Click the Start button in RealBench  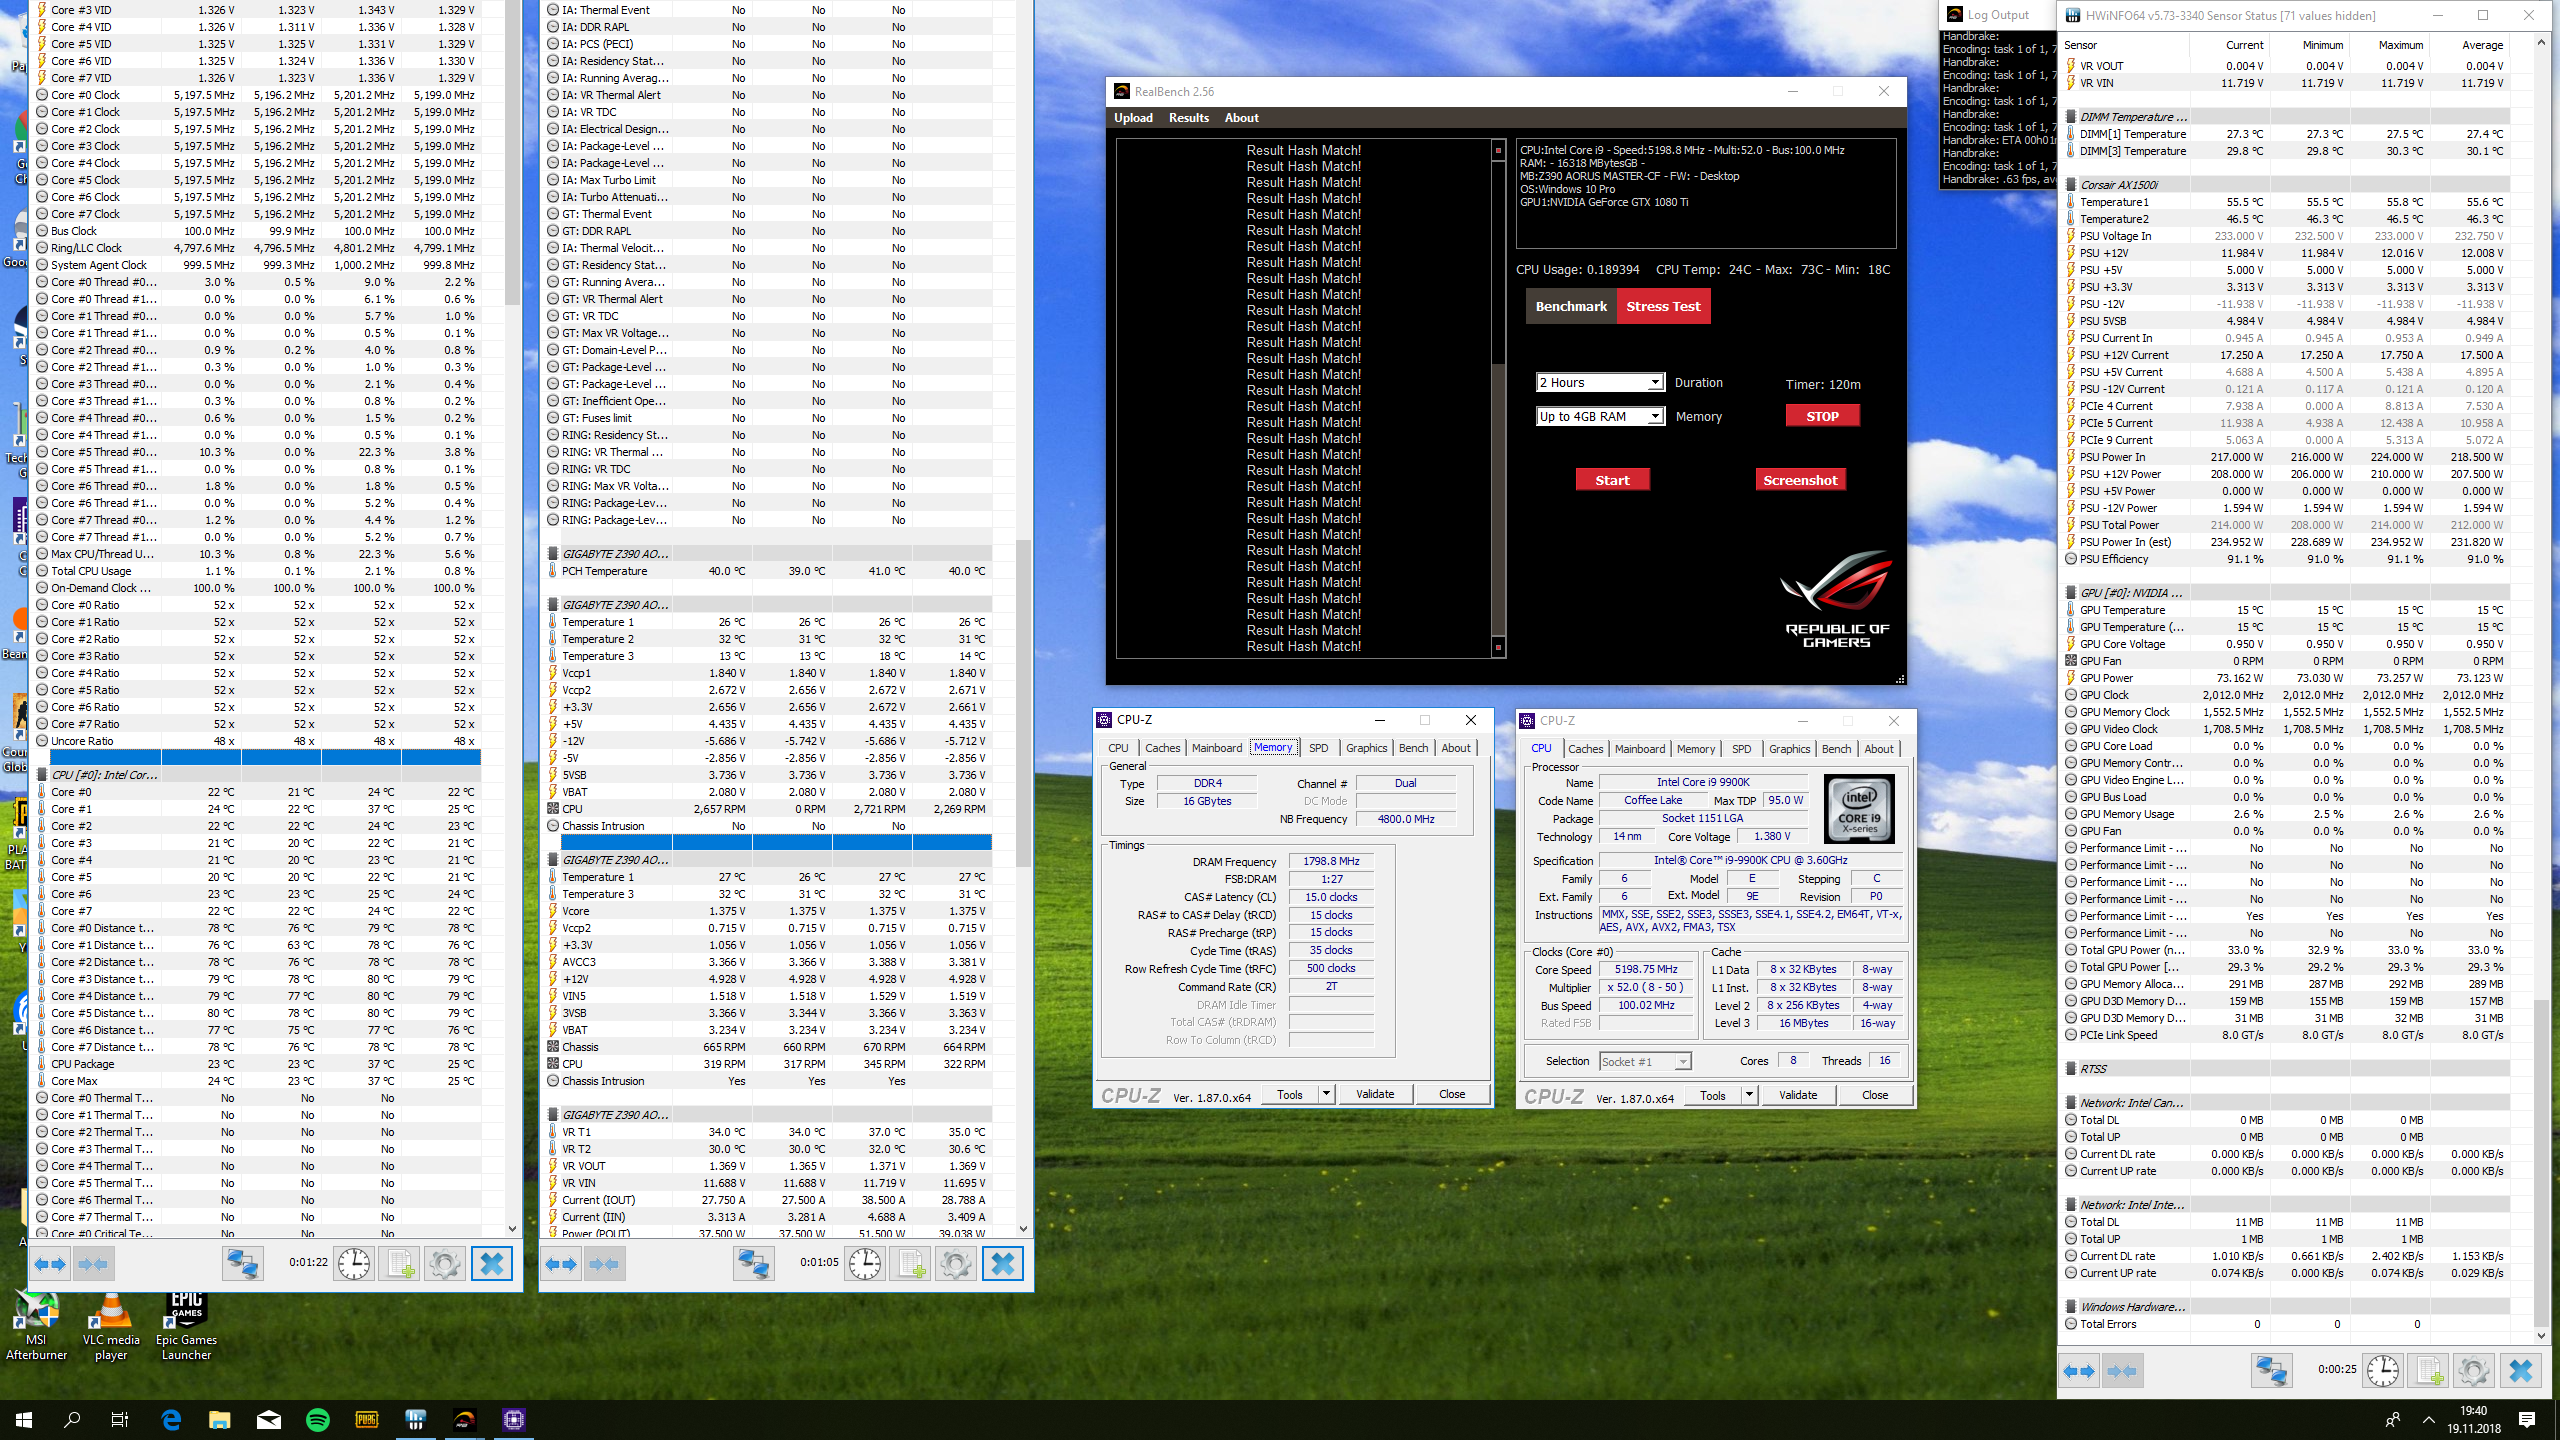tap(1612, 480)
